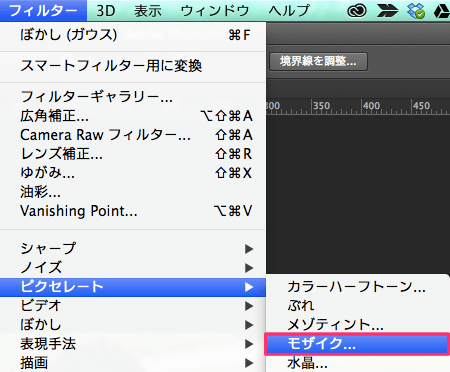
Task: Click the Creative Cloud menu bar icon
Action: pos(357,11)
